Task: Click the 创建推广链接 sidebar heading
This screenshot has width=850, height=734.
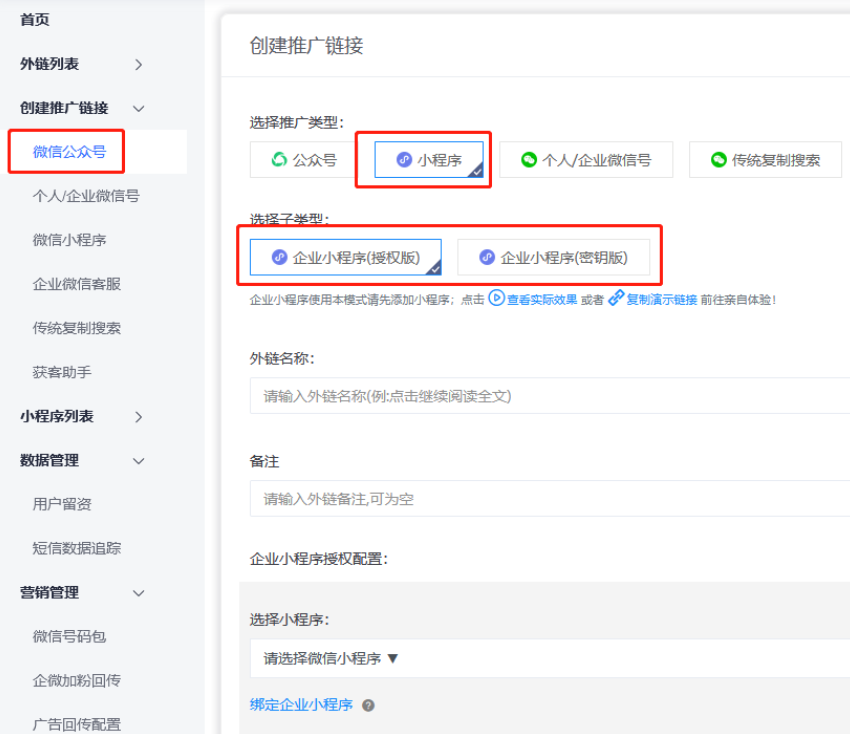Action: pos(64,108)
